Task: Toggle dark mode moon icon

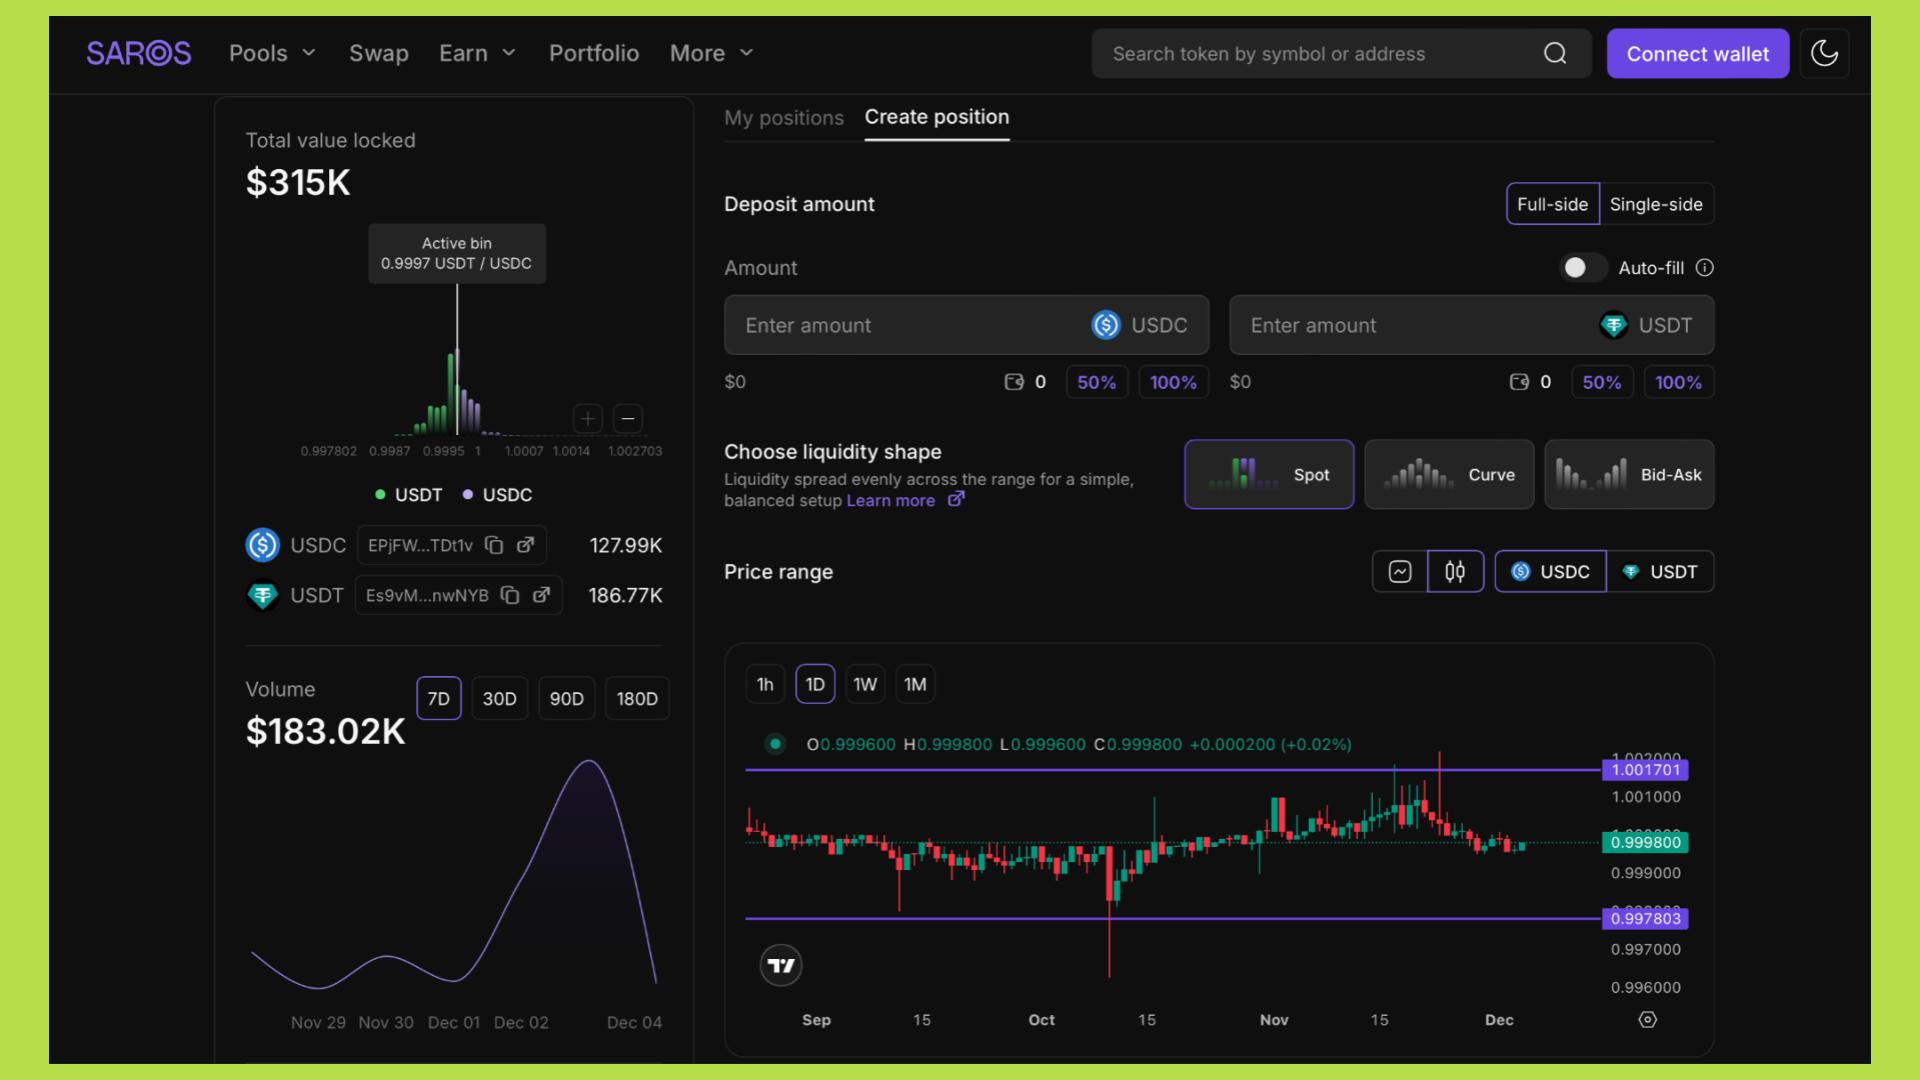Action: pyautogui.click(x=1824, y=53)
